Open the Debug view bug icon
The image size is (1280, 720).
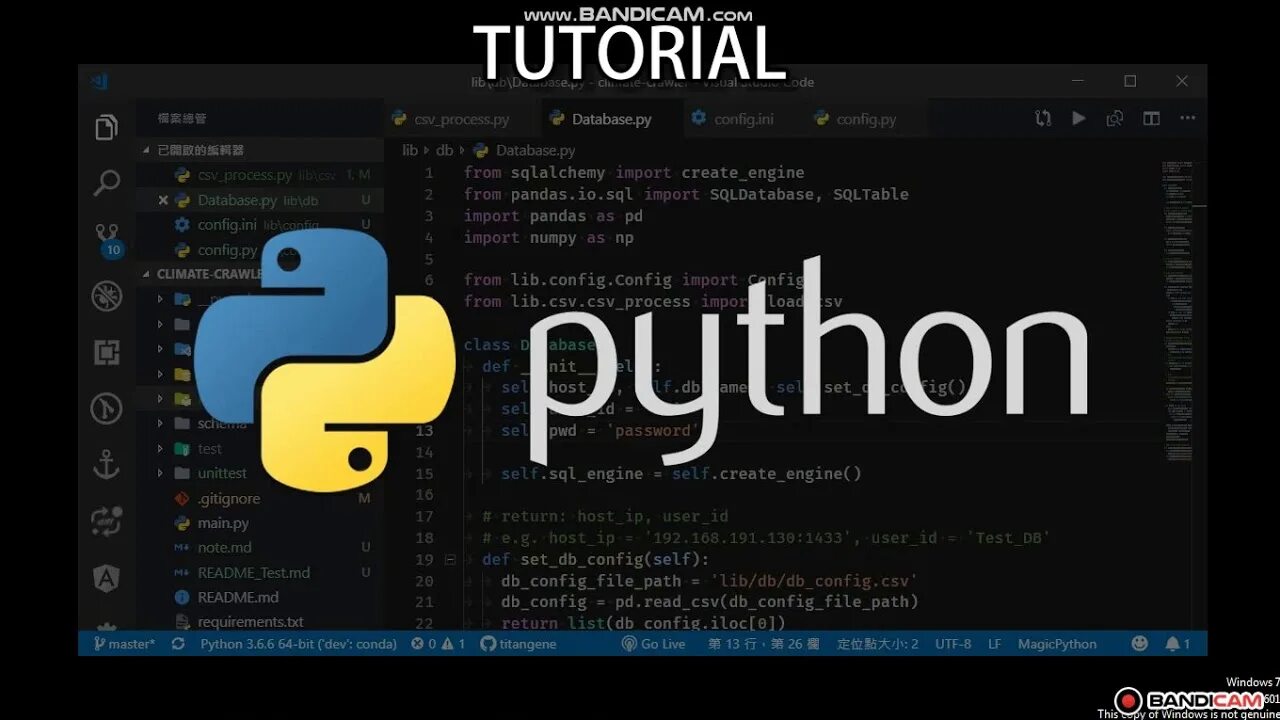(x=106, y=295)
